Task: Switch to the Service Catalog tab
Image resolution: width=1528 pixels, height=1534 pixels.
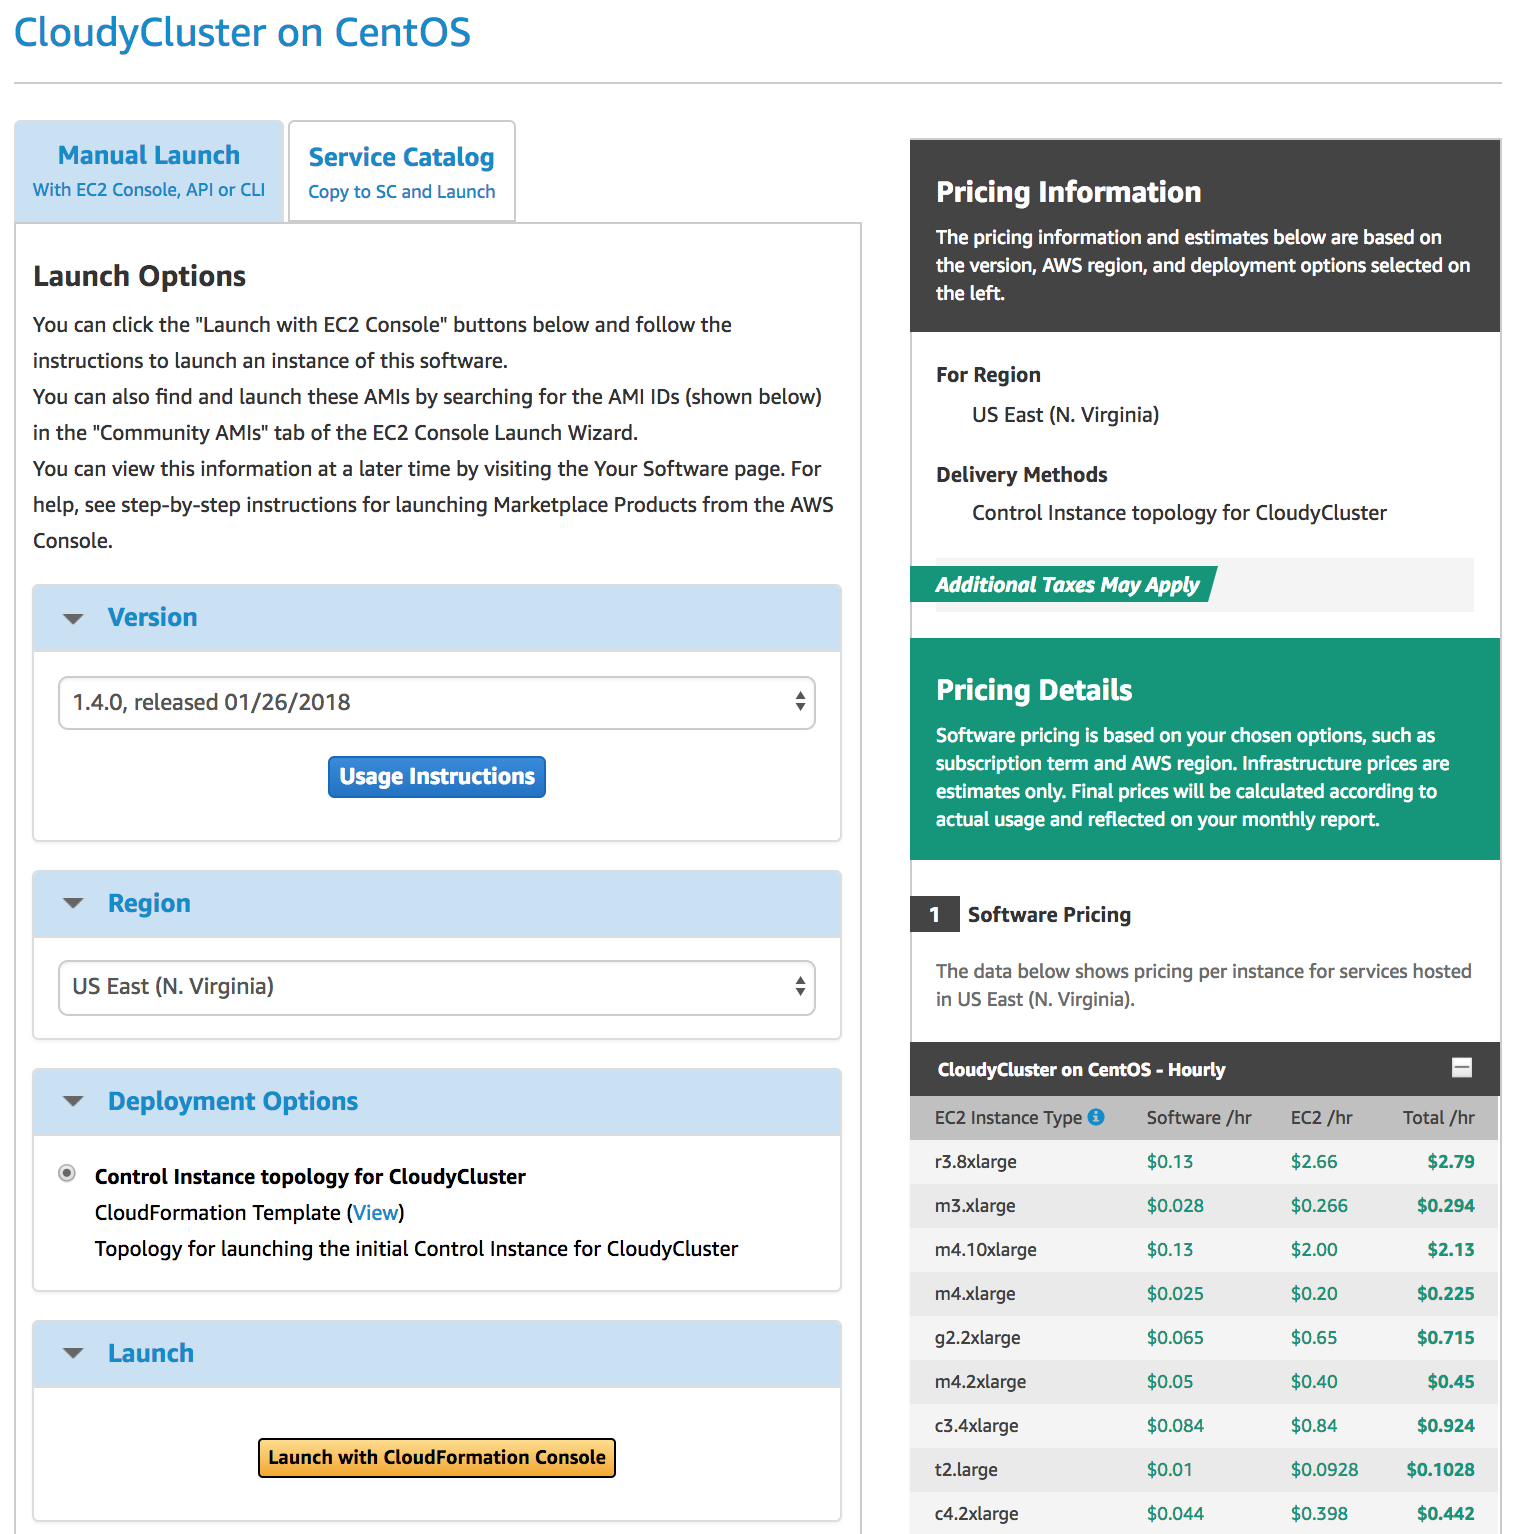Action: tap(402, 172)
